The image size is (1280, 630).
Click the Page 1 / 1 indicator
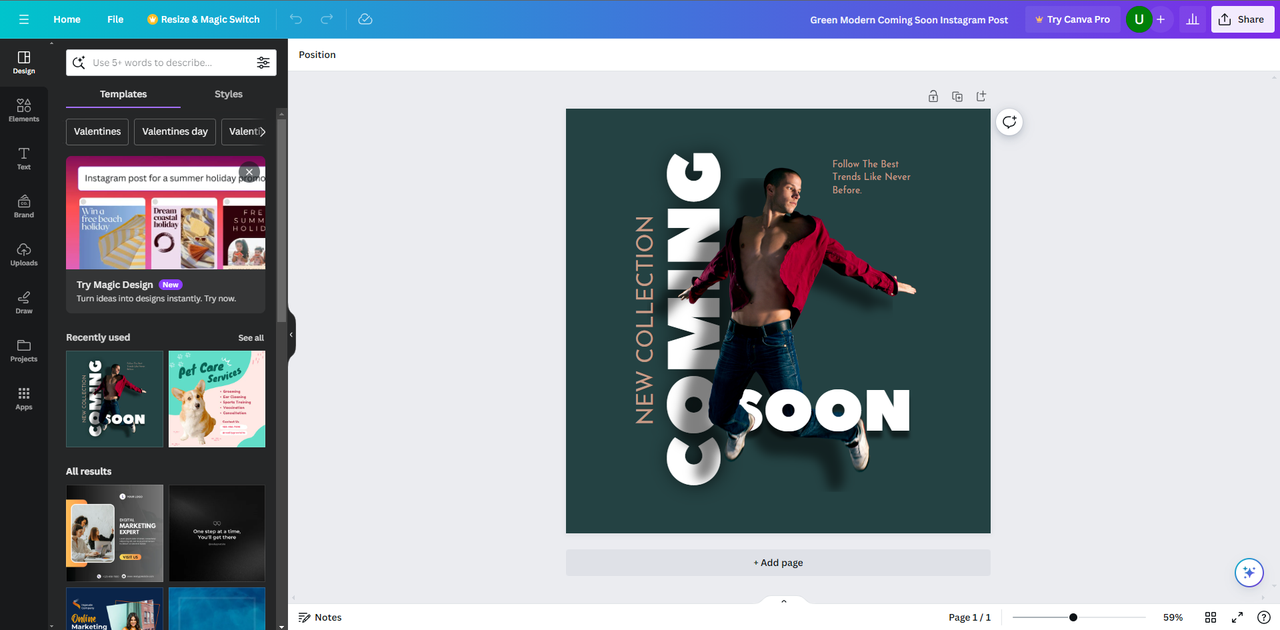click(970, 617)
